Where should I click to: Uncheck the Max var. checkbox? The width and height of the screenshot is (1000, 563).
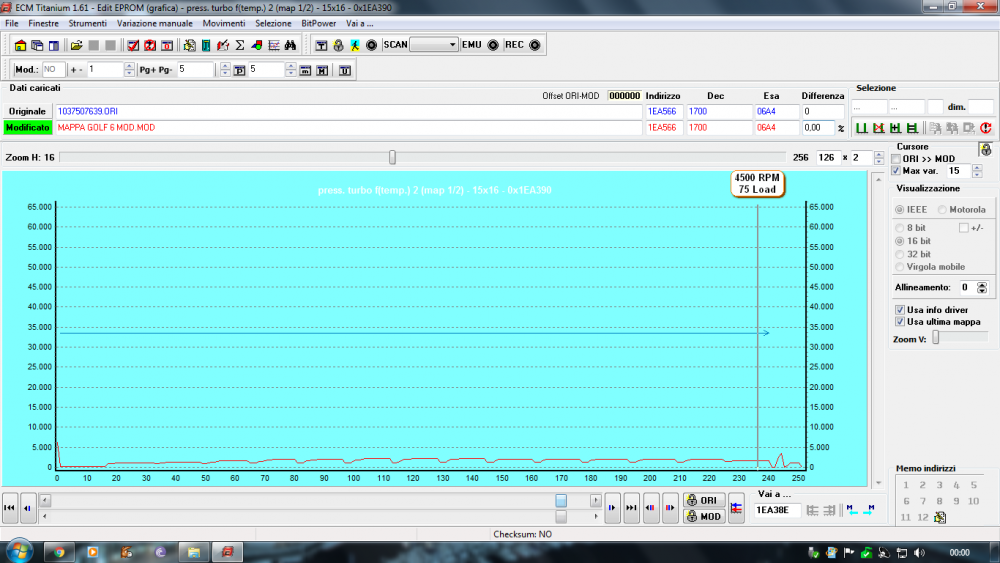click(896, 171)
